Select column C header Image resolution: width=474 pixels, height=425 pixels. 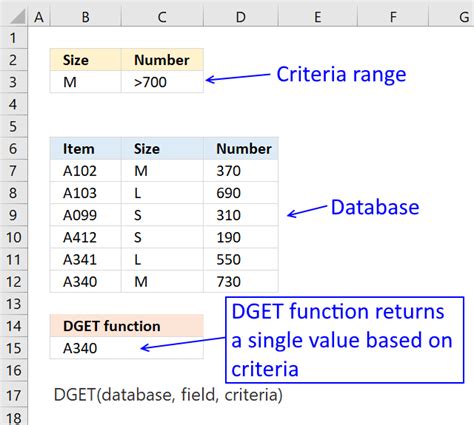click(x=162, y=17)
